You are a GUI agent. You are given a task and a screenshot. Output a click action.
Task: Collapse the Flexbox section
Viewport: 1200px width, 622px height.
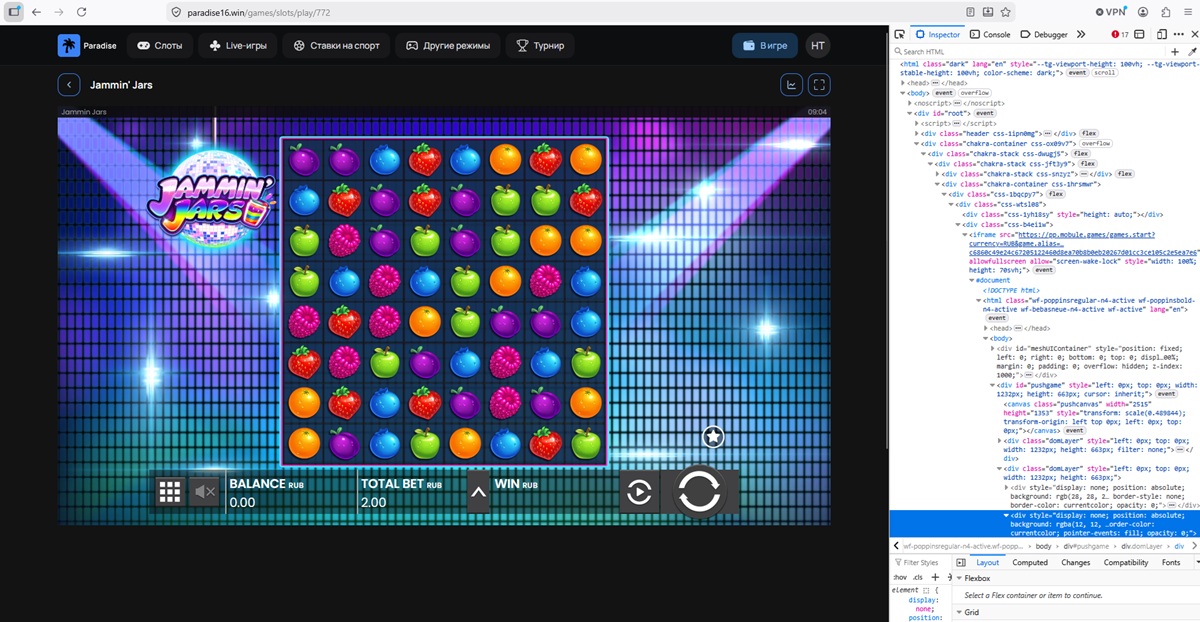click(959, 578)
